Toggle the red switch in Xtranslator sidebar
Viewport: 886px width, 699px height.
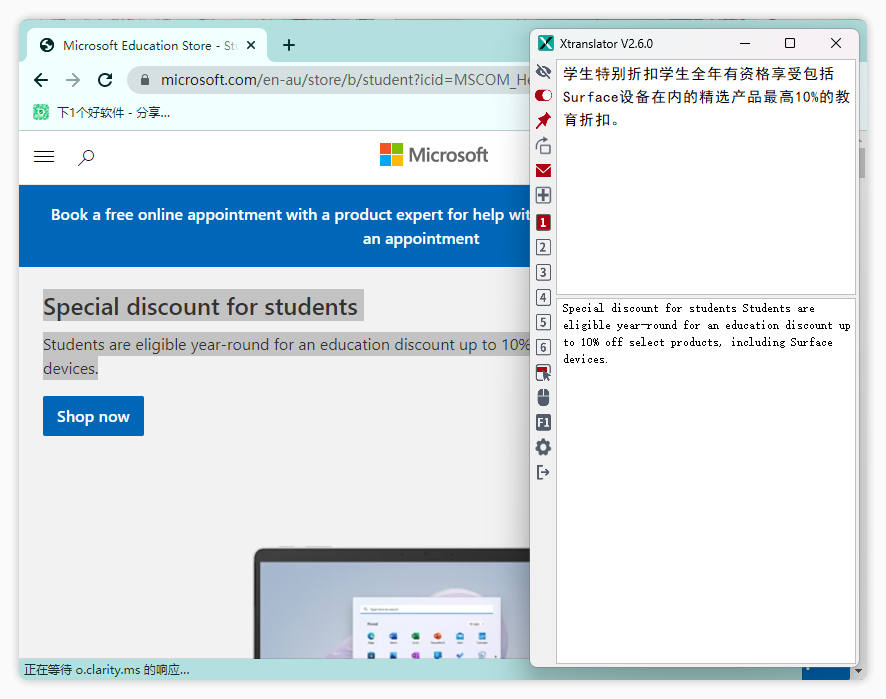click(x=543, y=95)
